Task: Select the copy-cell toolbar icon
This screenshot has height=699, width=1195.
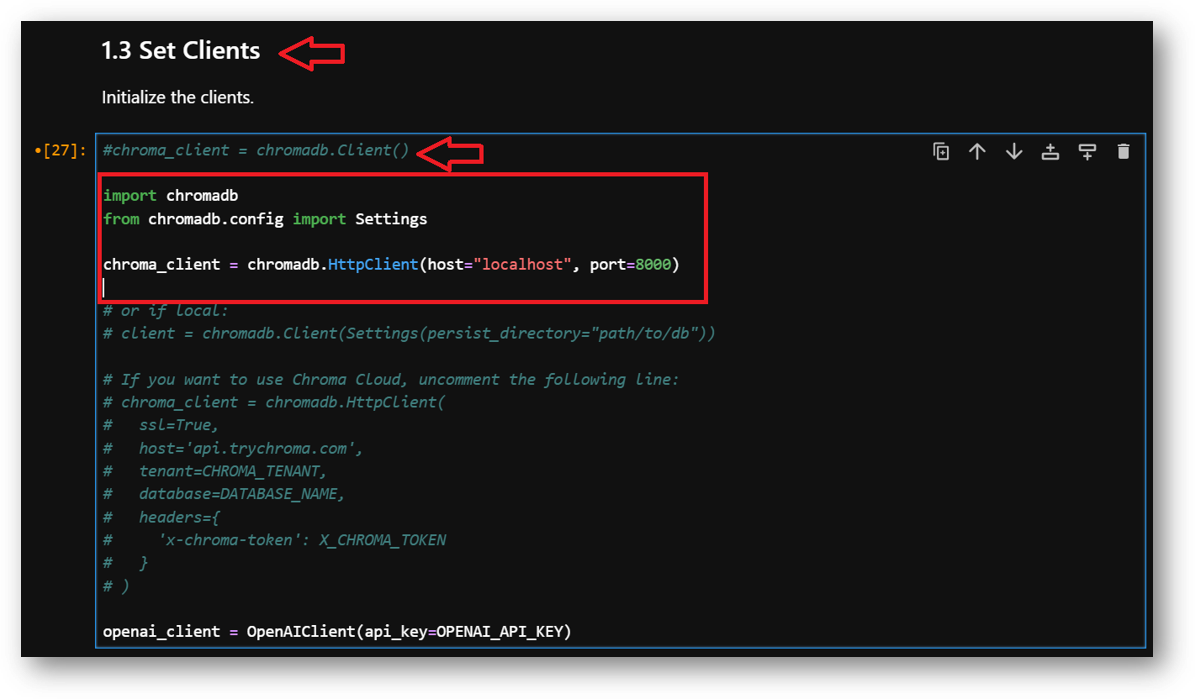Action: (x=941, y=150)
